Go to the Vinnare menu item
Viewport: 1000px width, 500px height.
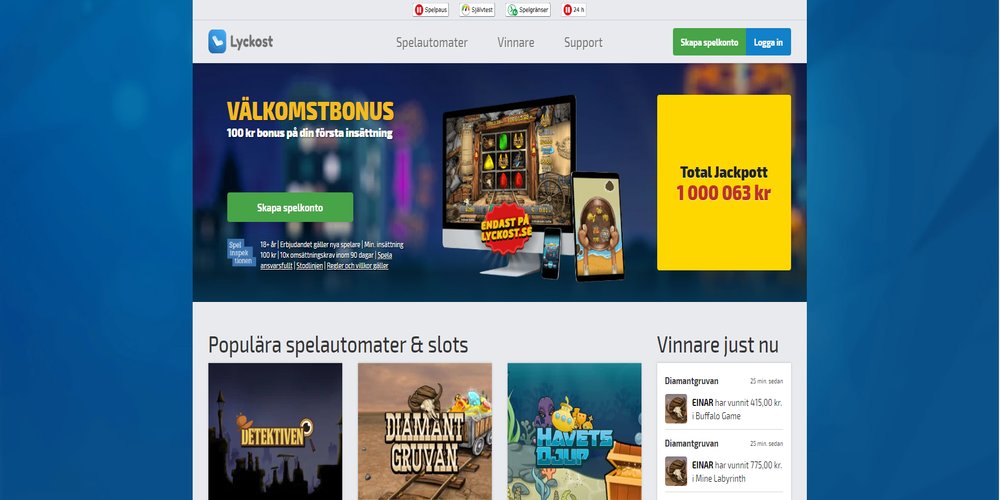516,42
